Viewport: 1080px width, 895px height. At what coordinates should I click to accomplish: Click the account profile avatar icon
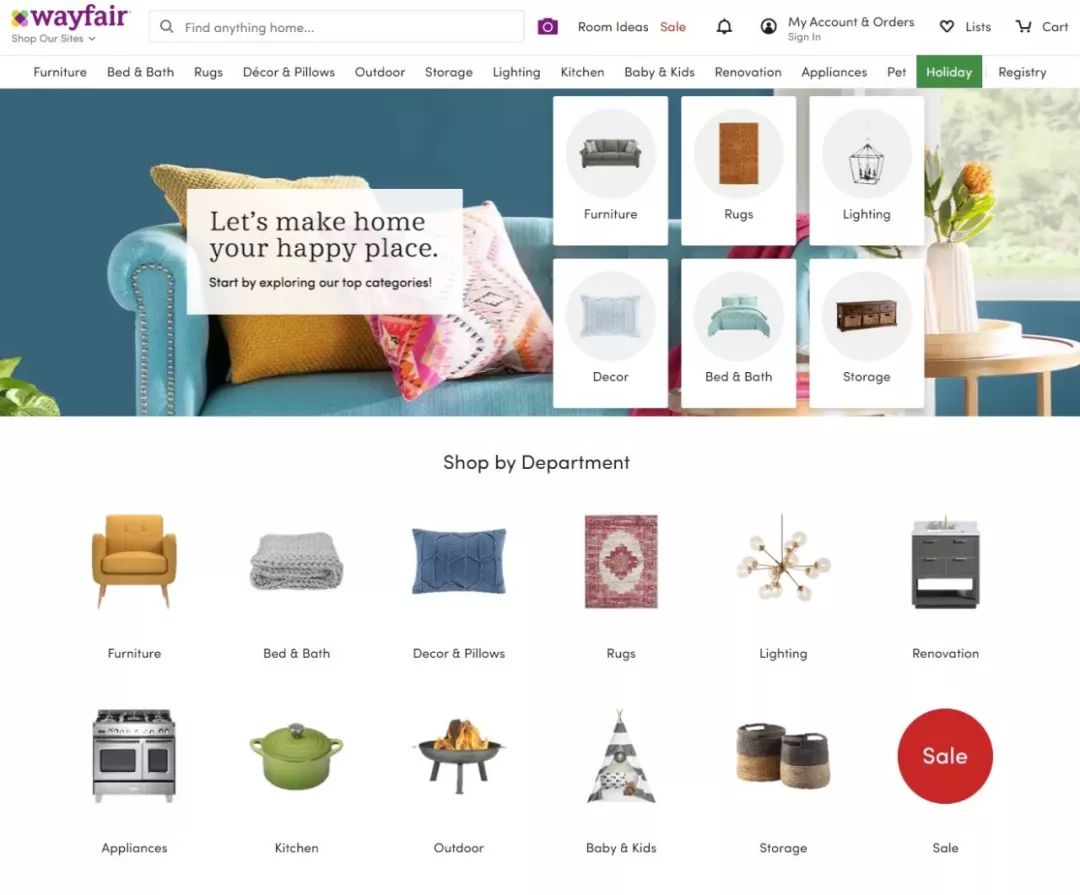click(768, 27)
